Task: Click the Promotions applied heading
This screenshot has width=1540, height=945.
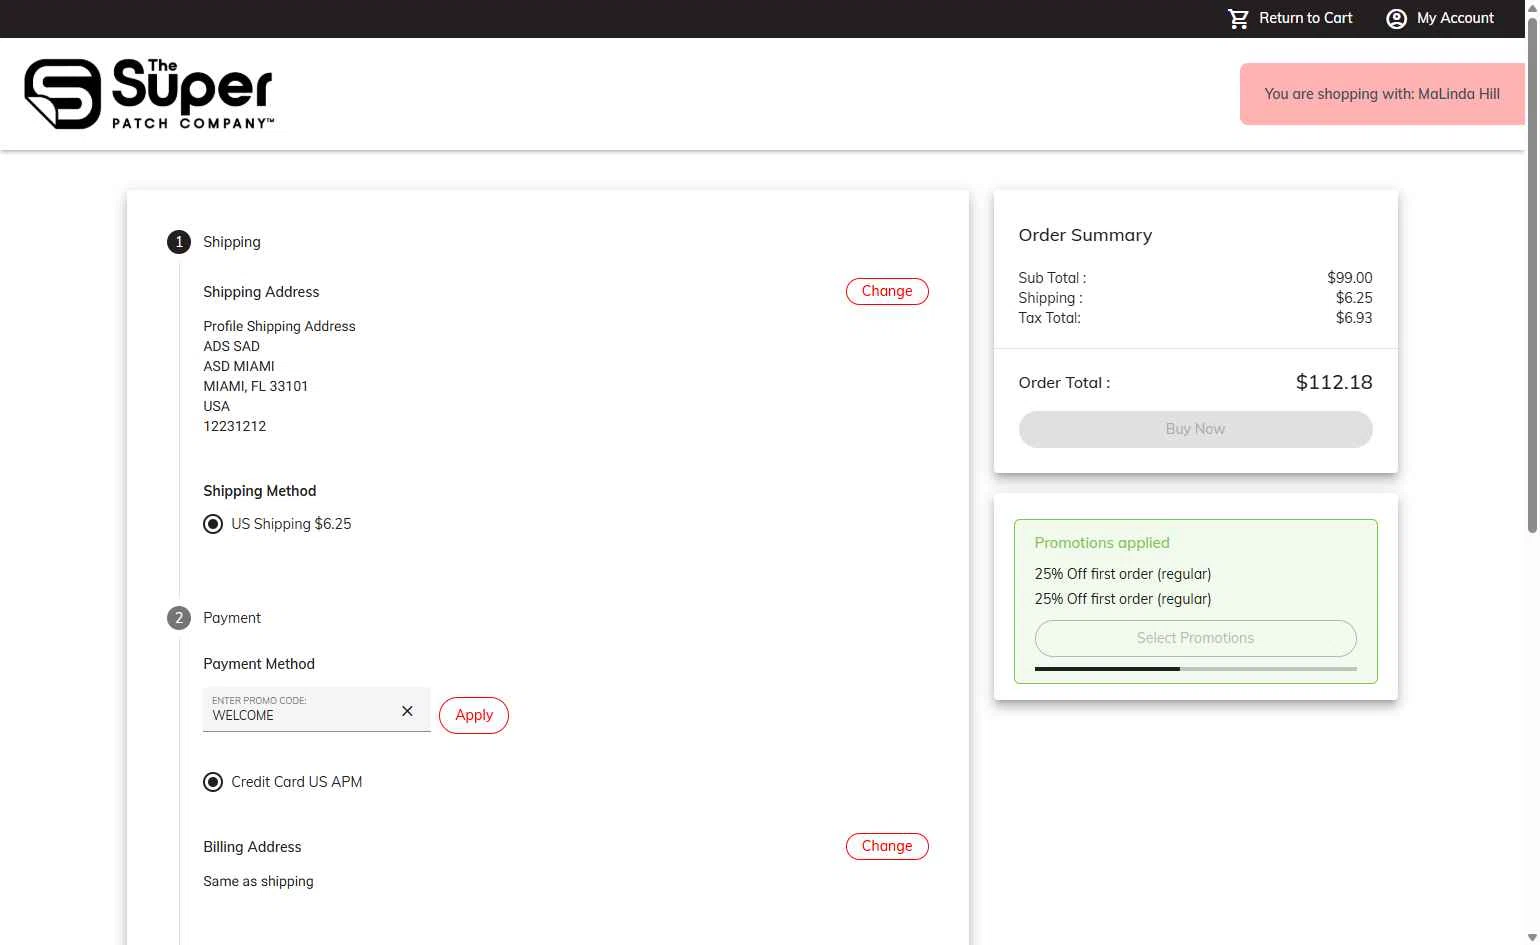Action: tap(1102, 543)
